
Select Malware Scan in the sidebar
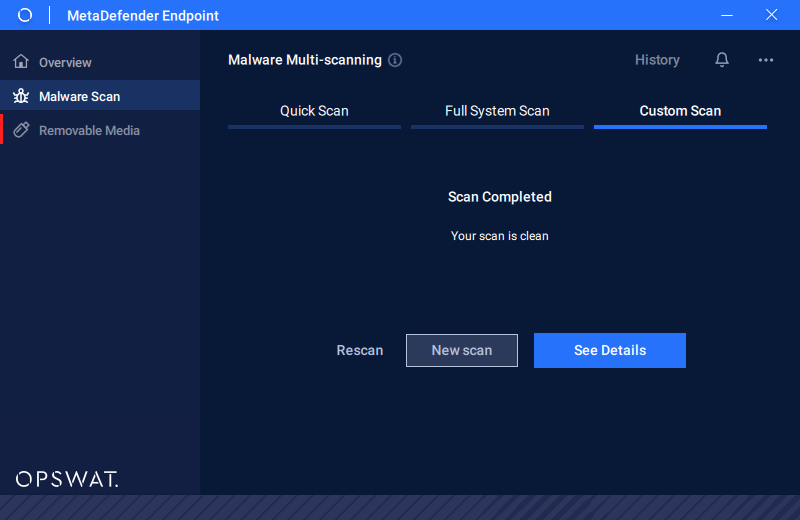100,95
